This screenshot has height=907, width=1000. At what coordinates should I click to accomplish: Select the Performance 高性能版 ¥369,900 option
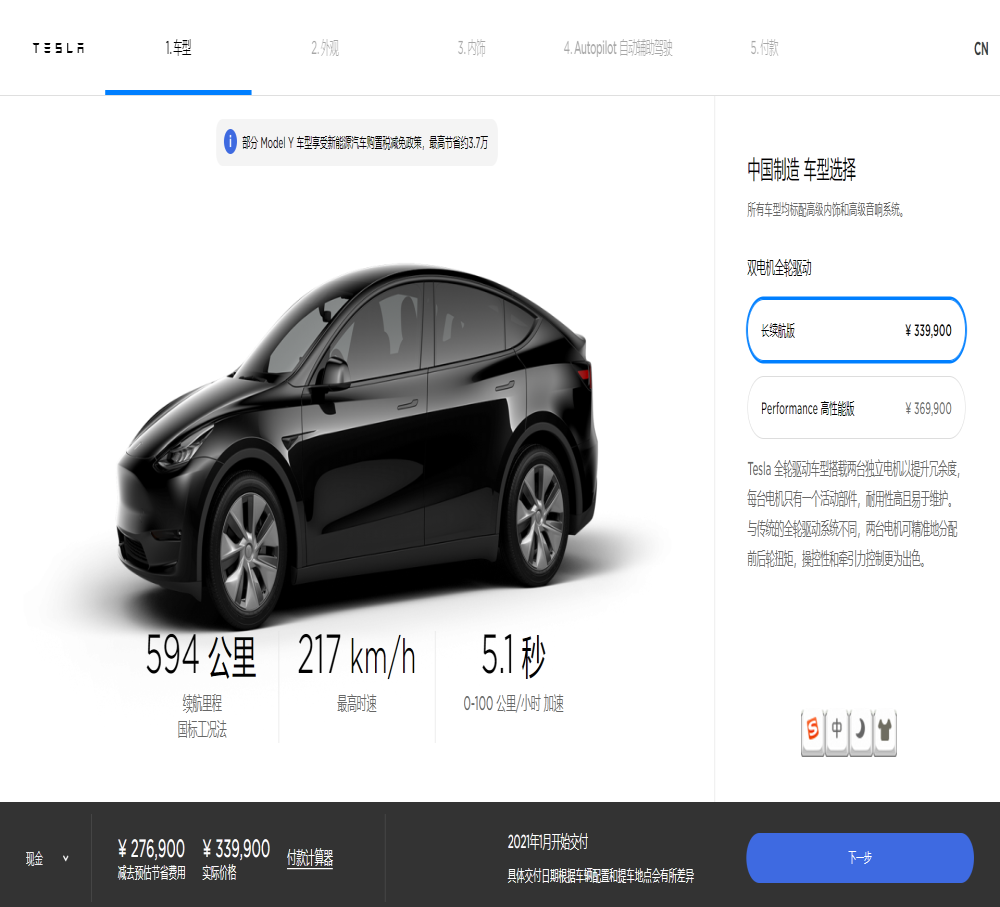click(x=856, y=408)
